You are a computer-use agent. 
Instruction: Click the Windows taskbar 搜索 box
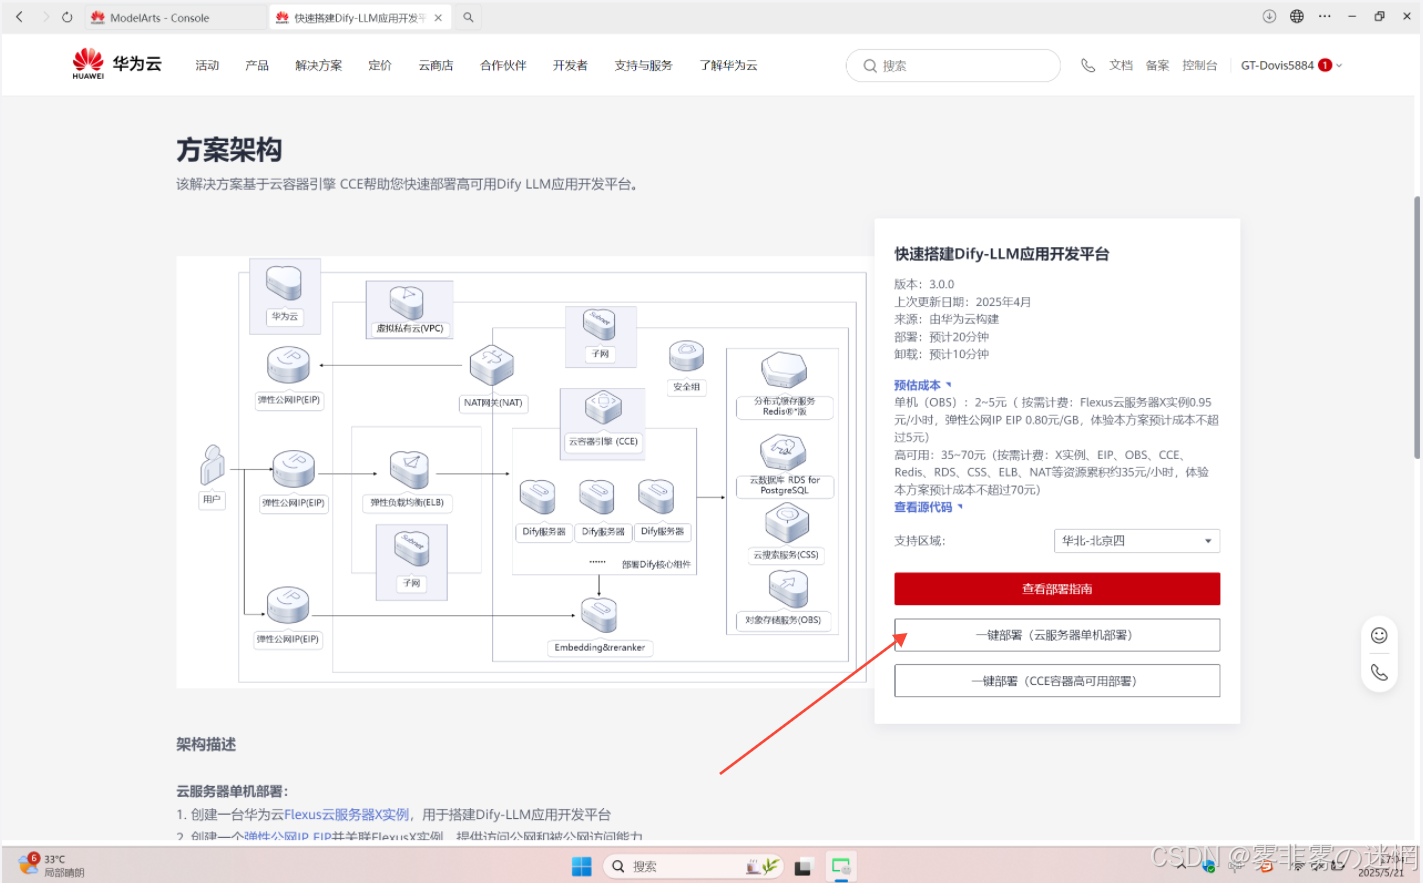tap(694, 866)
